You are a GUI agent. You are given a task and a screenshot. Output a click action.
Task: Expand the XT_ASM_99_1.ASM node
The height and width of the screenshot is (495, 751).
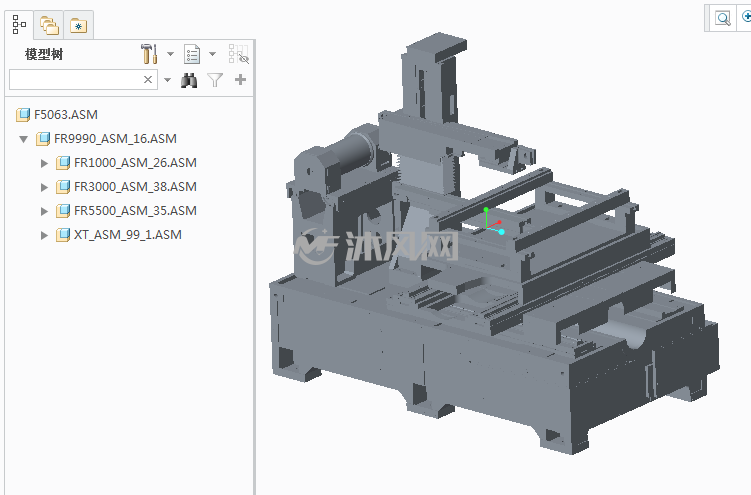(x=44, y=235)
